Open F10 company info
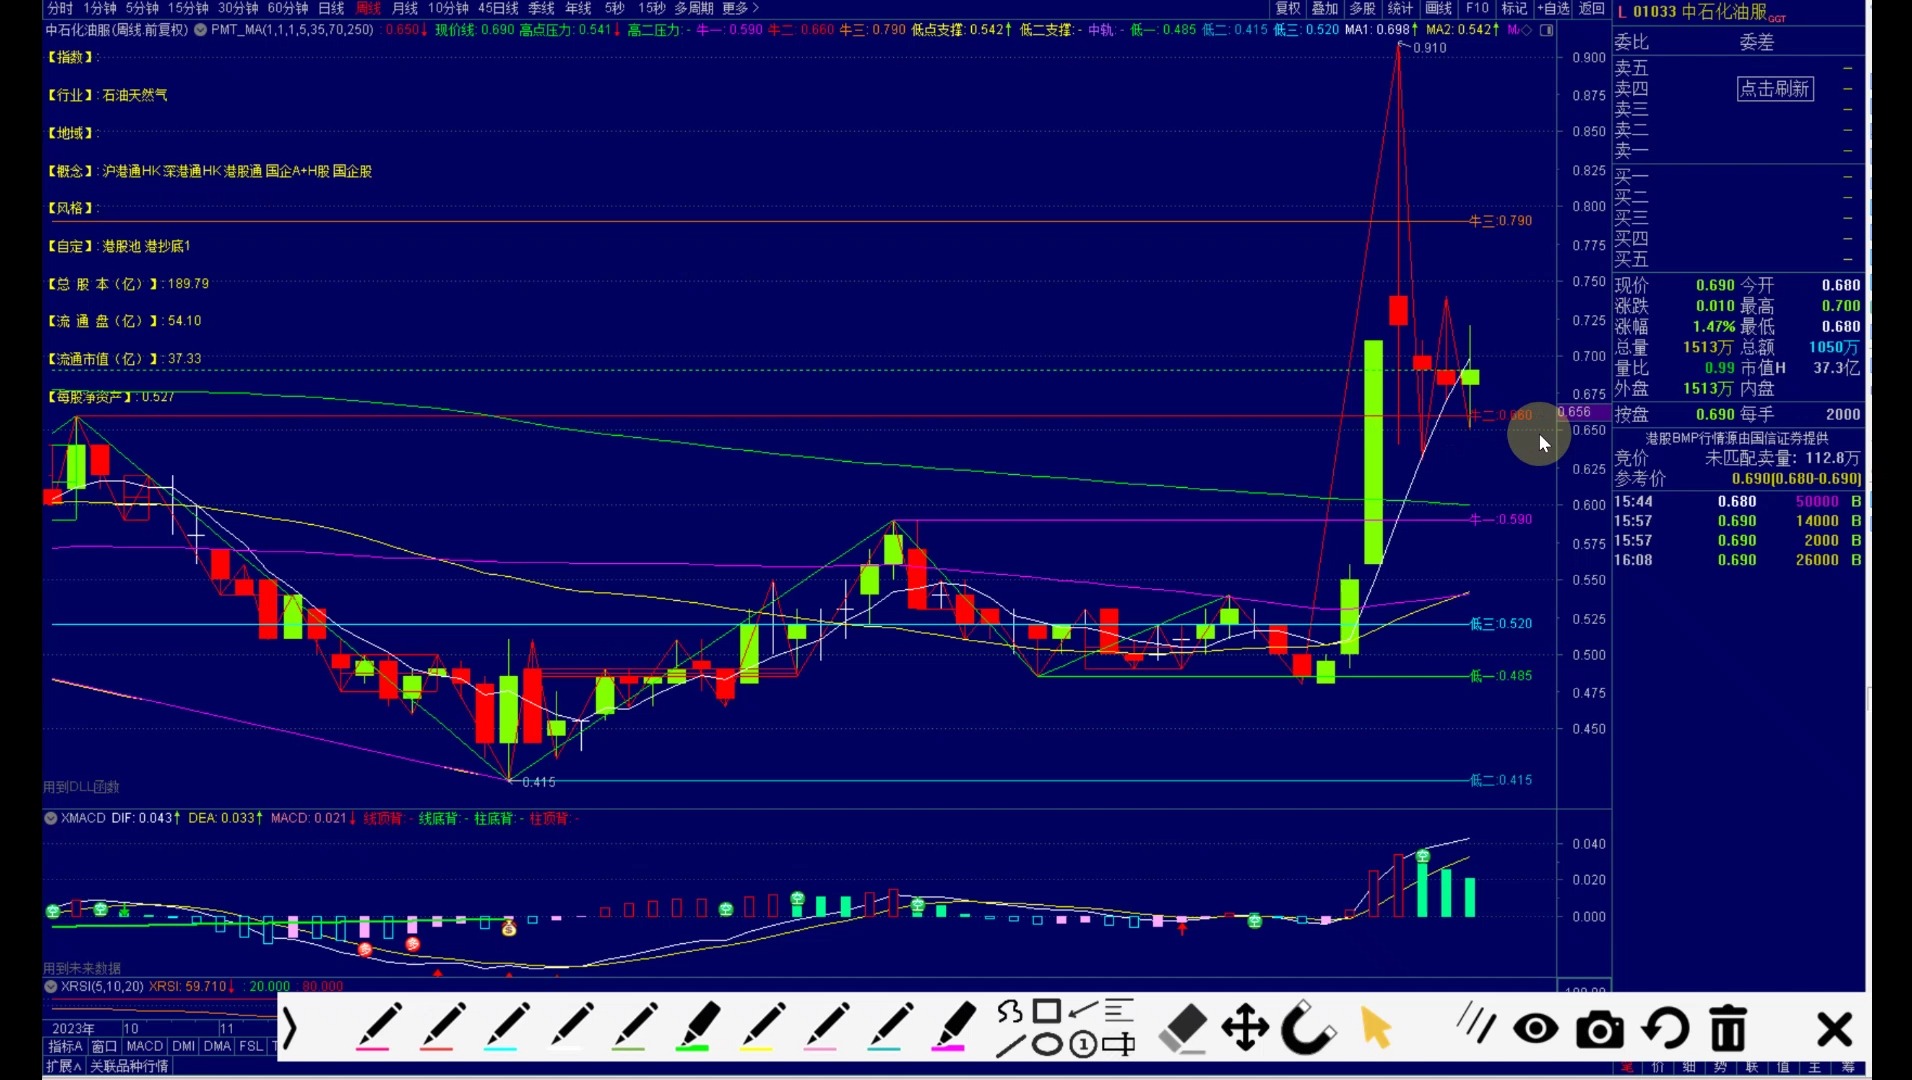 click(1477, 8)
